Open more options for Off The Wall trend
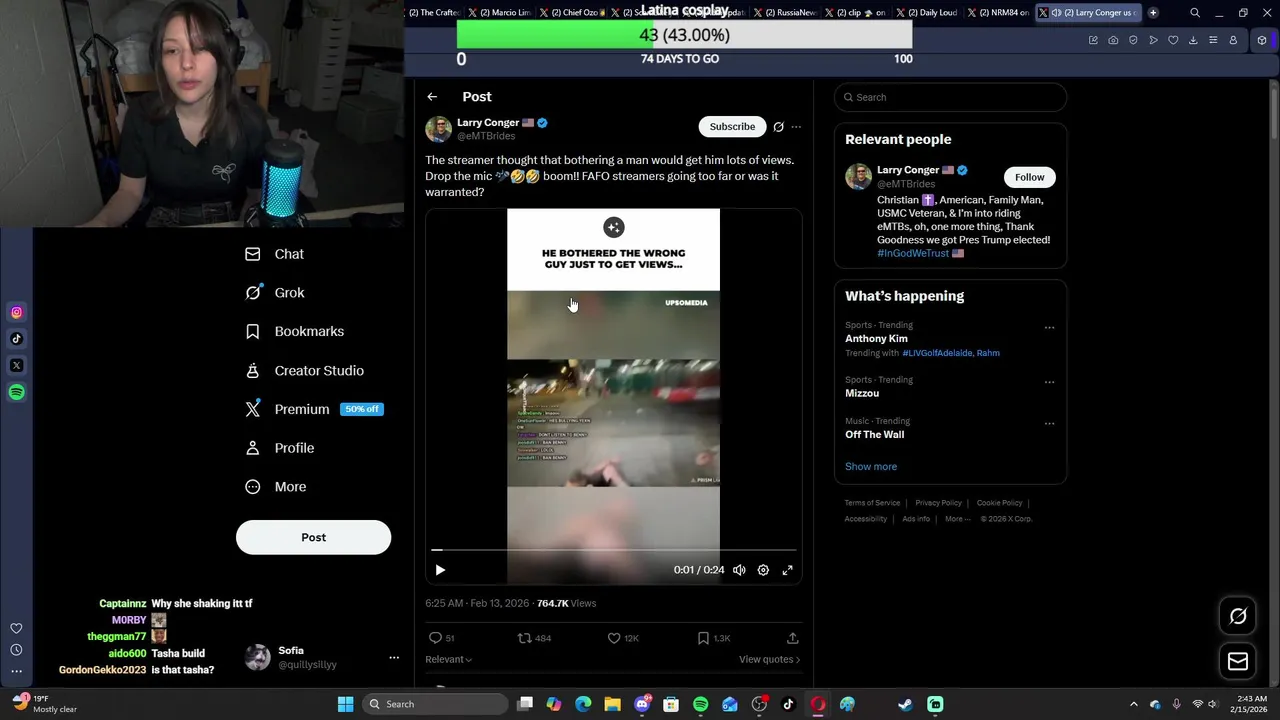Image resolution: width=1280 pixels, height=720 pixels. [1049, 424]
